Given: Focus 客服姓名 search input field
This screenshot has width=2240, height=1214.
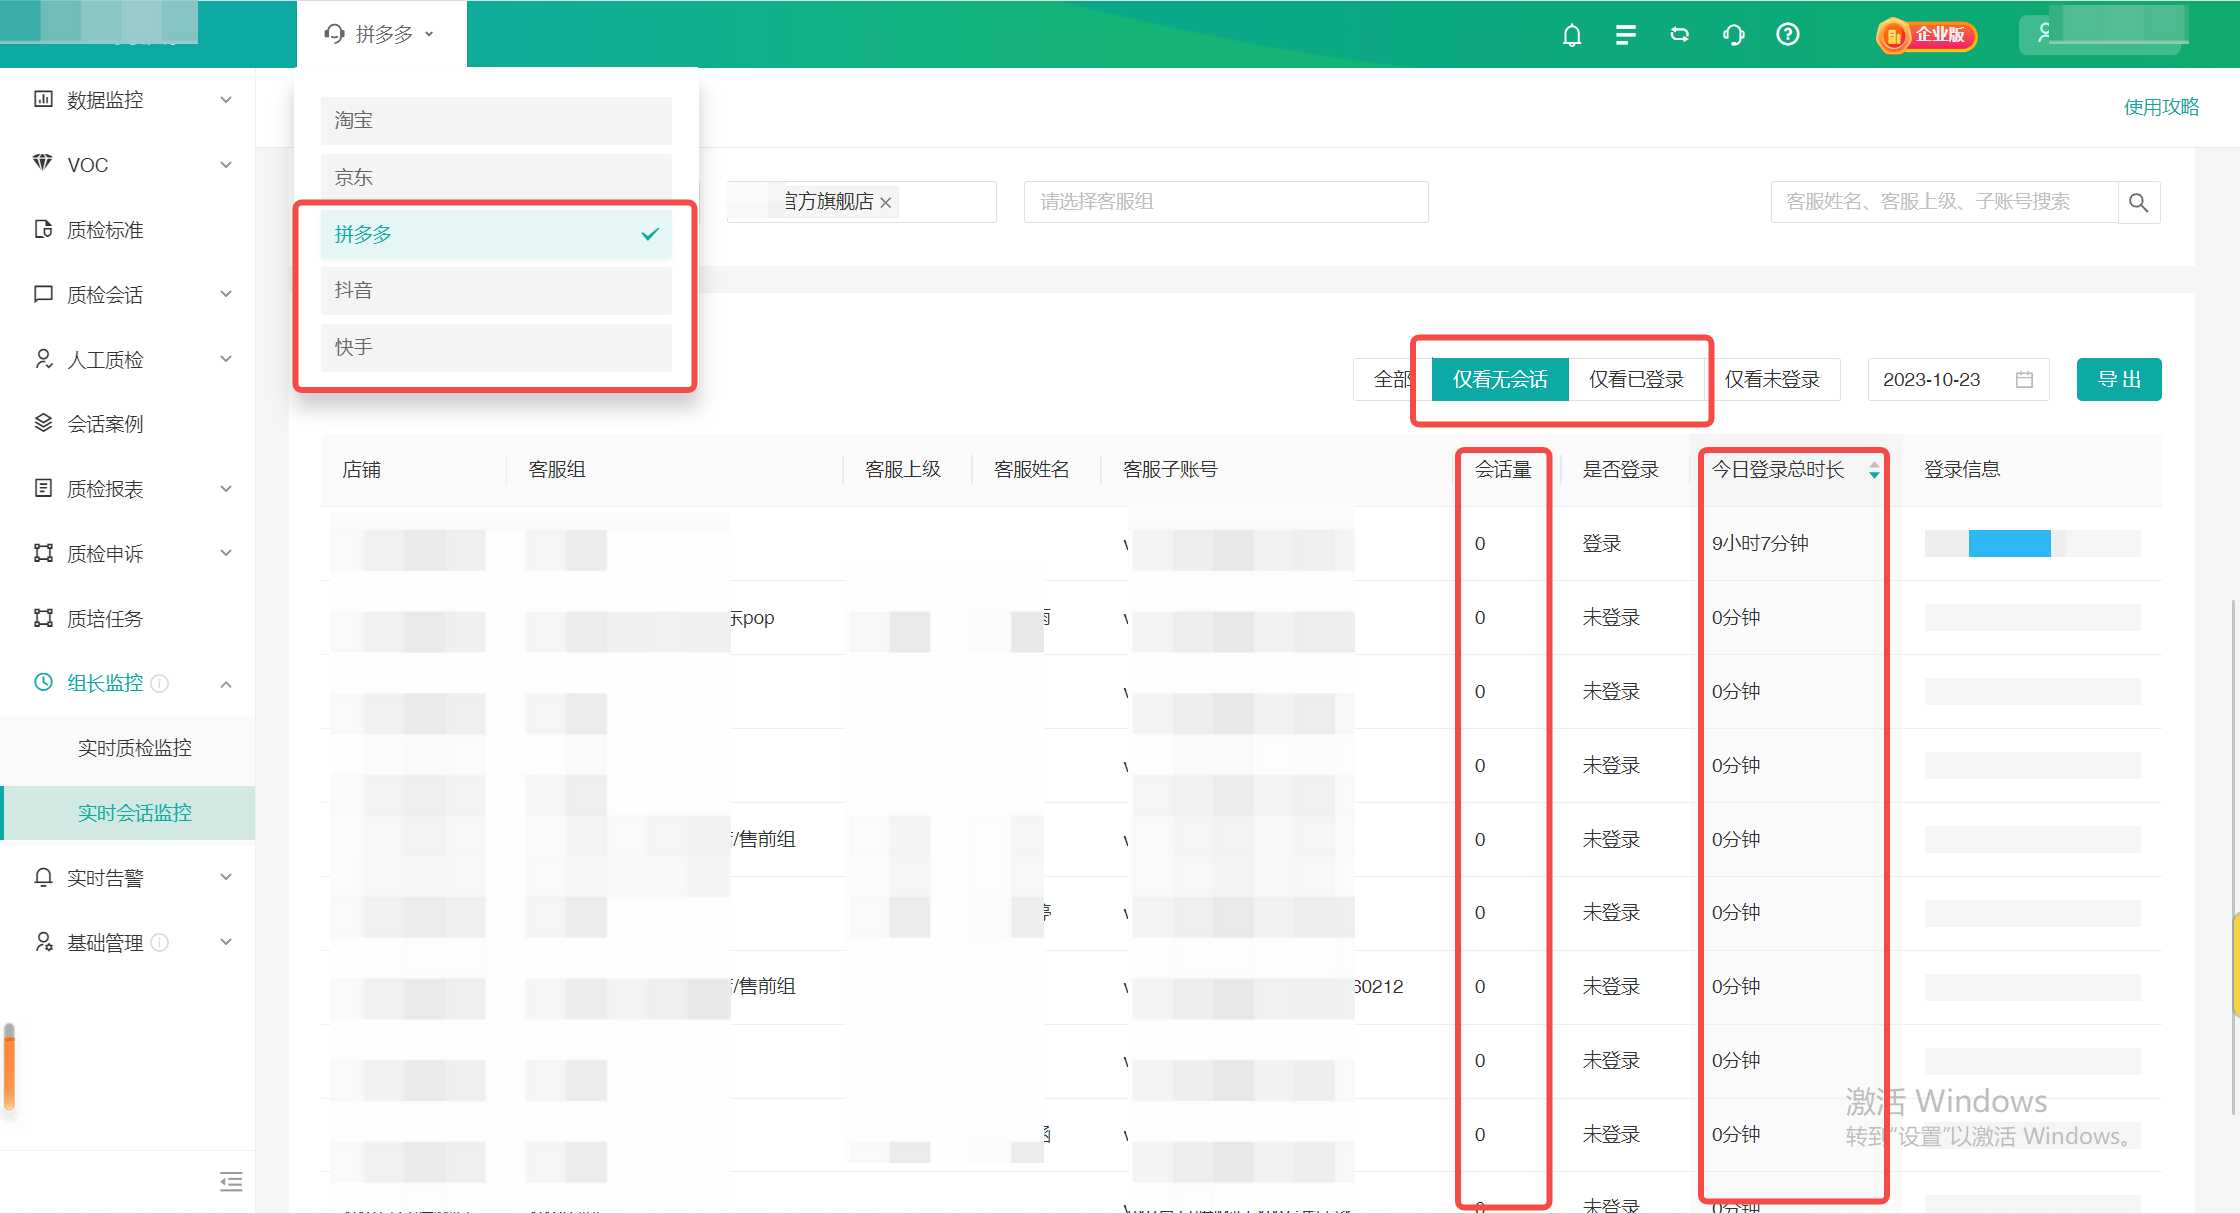Looking at the screenshot, I should click(1944, 202).
